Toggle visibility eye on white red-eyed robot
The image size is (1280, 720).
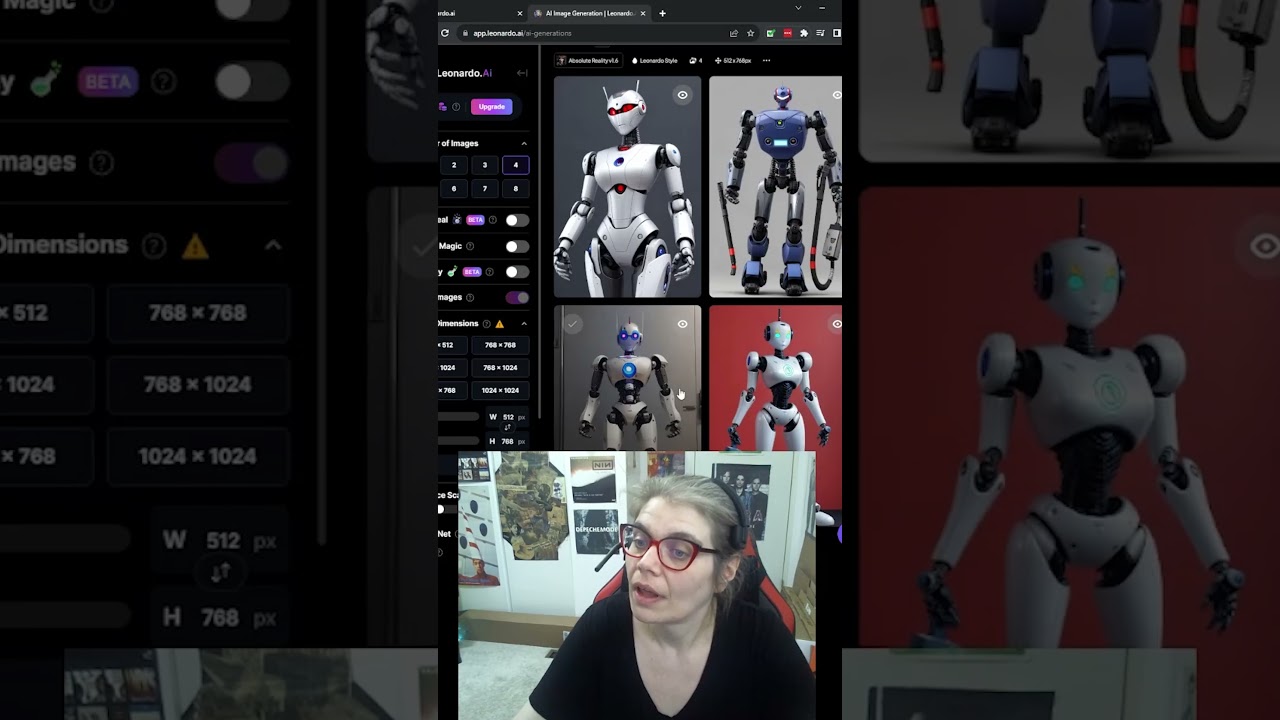(683, 95)
